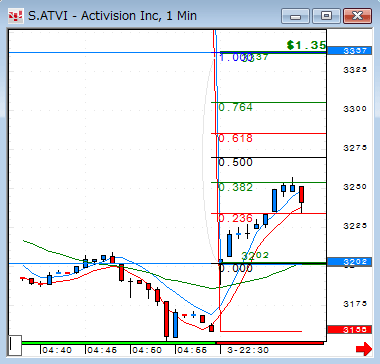Click the red session bar below chart
The width and height of the screenshot is (380, 364).
point(270,343)
